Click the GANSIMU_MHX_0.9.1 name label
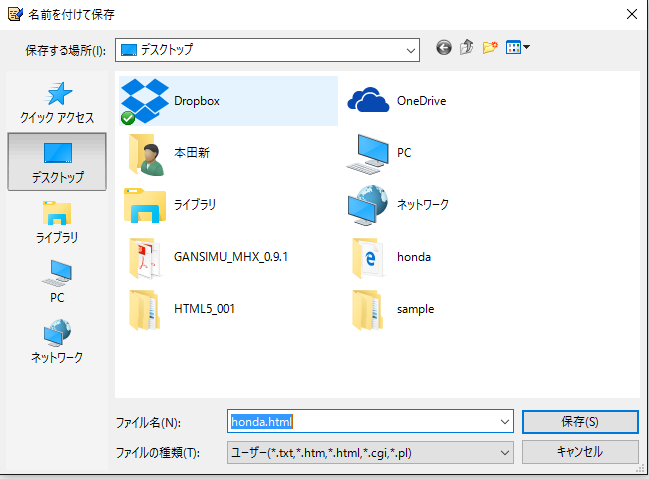 pyautogui.click(x=231, y=257)
